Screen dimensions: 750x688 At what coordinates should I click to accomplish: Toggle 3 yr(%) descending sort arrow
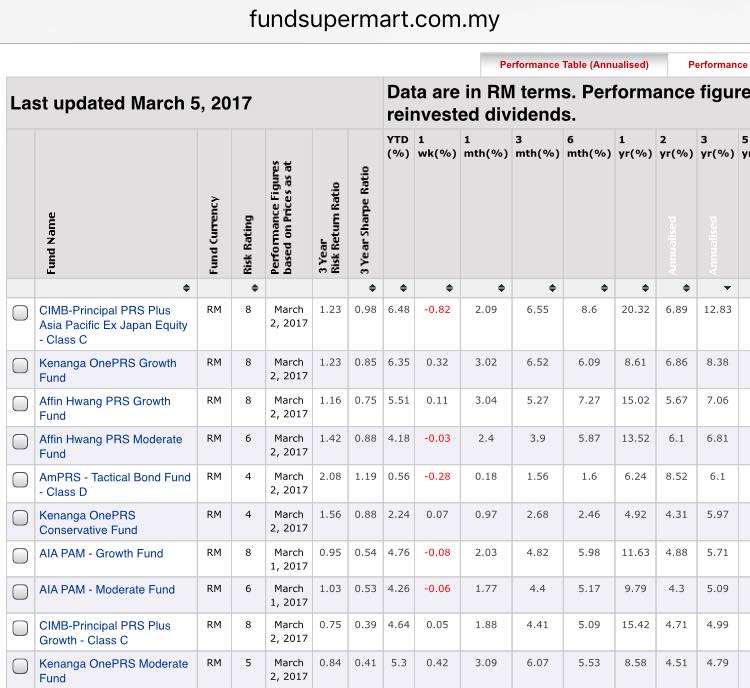point(728,288)
